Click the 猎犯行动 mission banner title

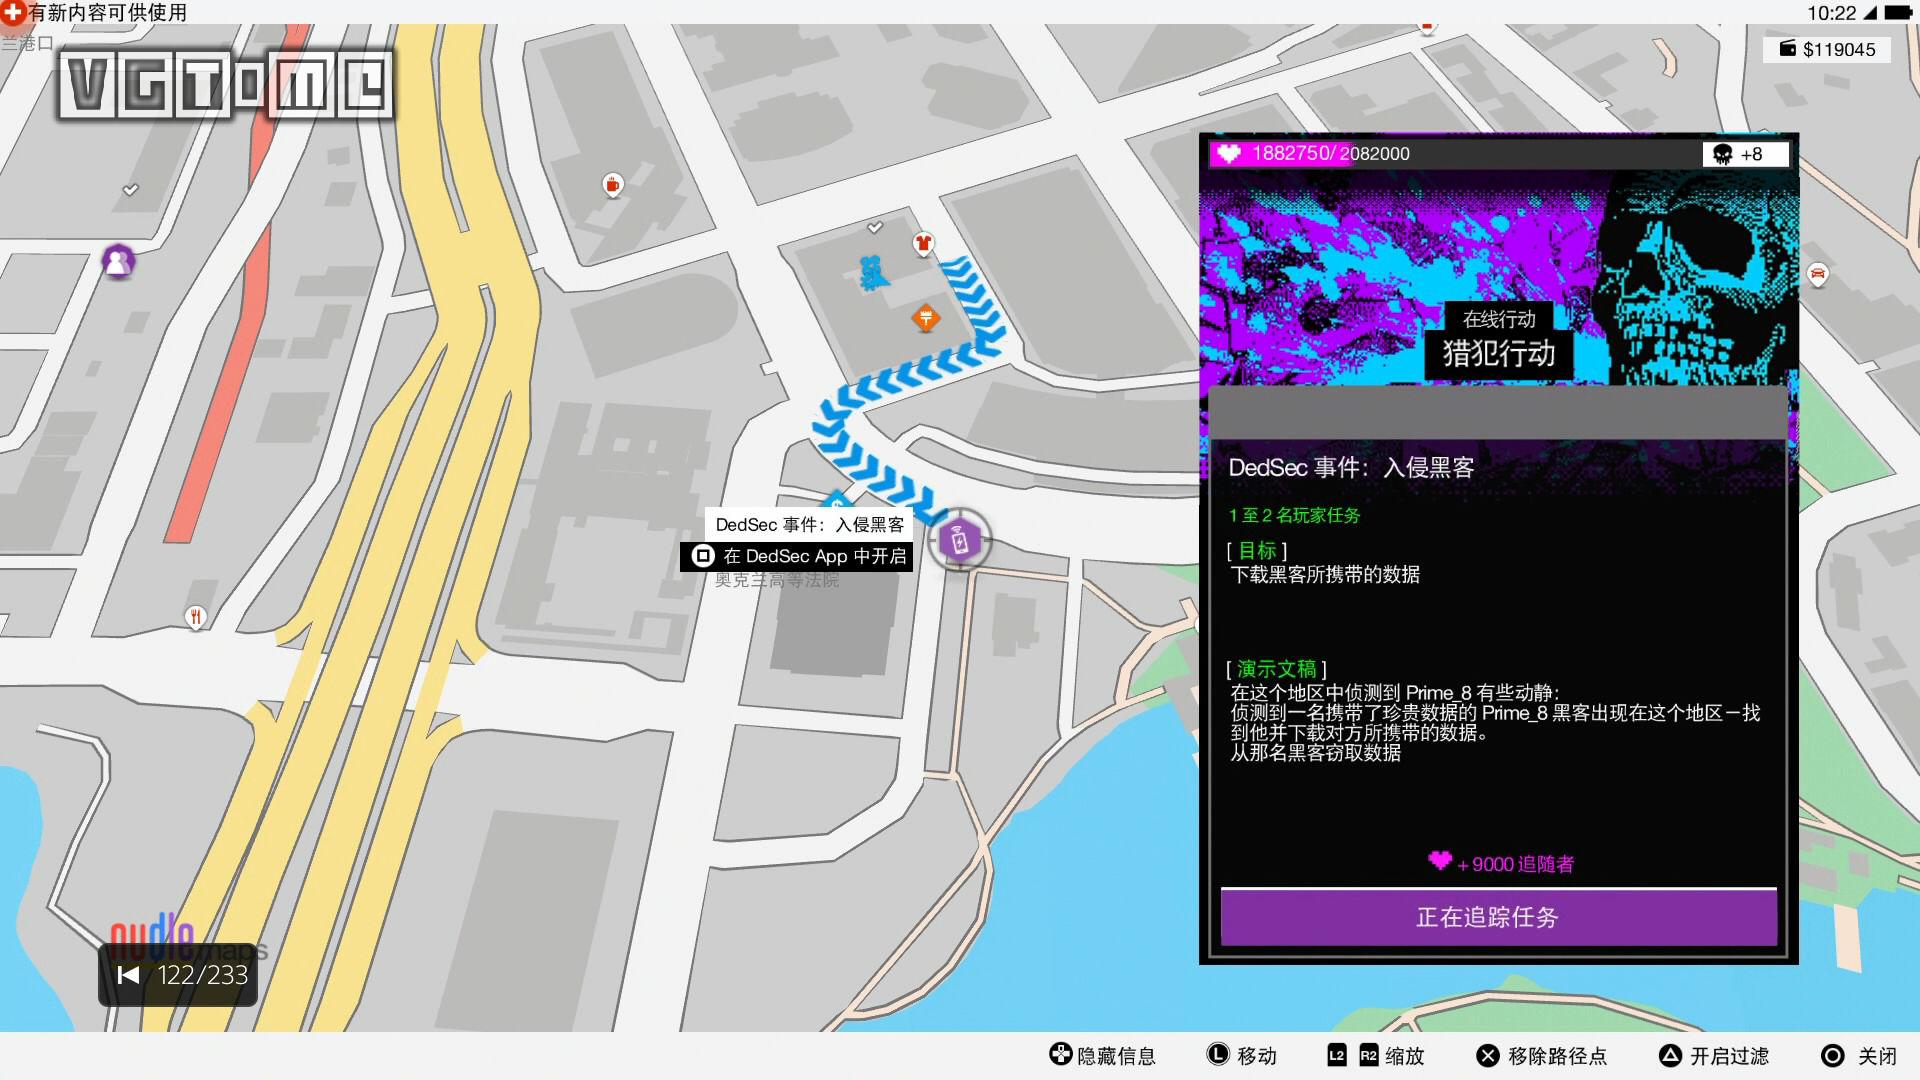1498,354
